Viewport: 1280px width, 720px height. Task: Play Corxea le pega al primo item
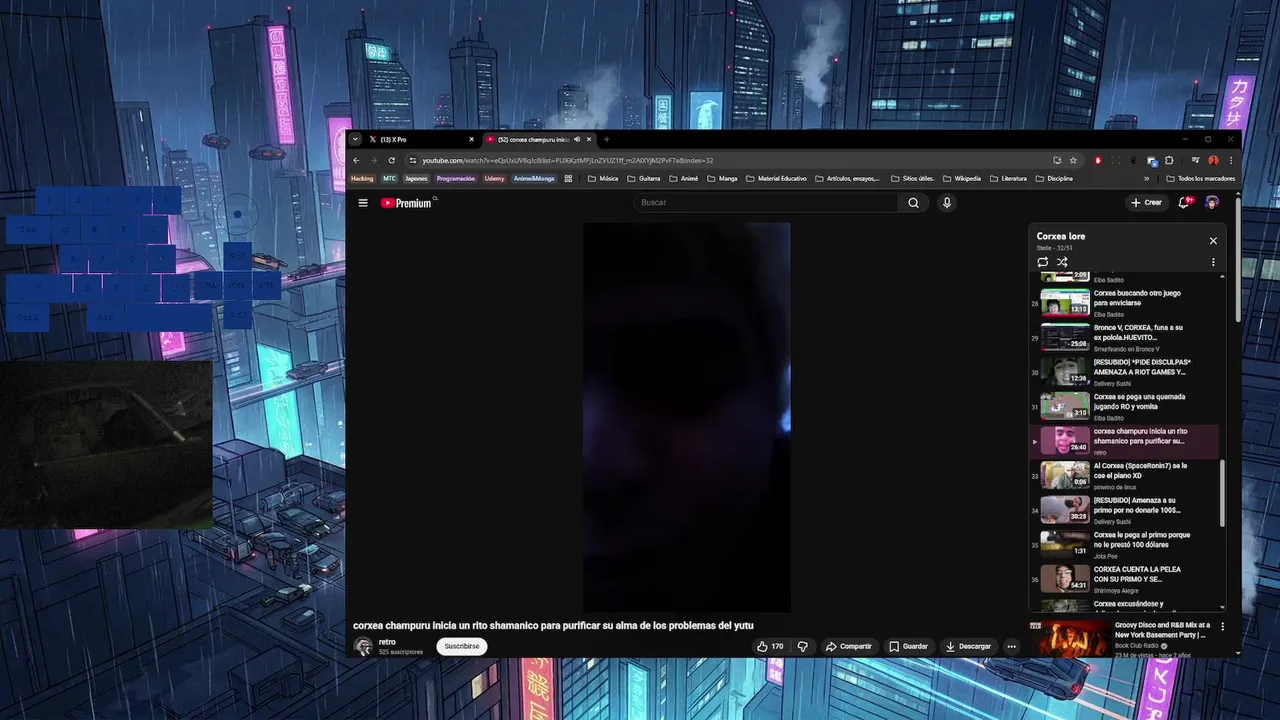pos(1124,544)
